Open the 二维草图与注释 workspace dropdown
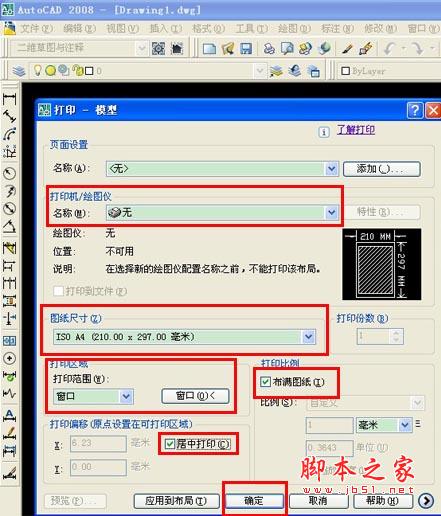This screenshot has width=441, height=516. (141, 49)
